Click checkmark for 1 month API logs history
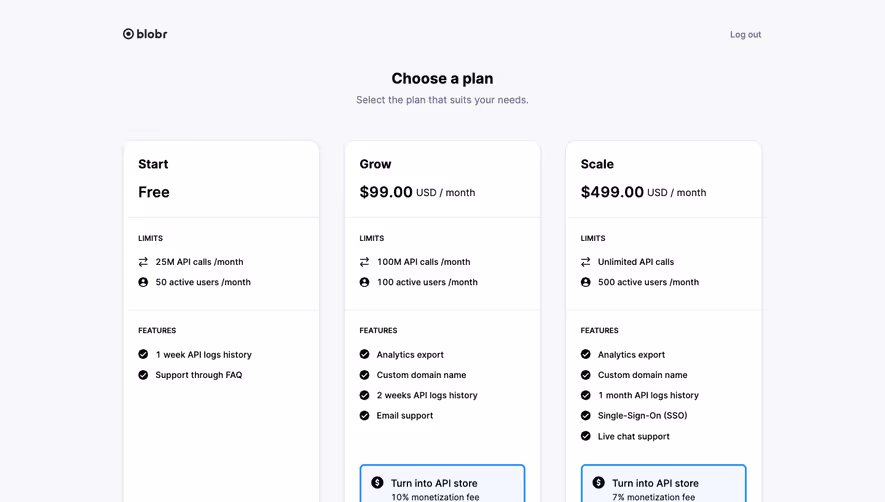The width and height of the screenshot is (885, 502). click(586, 395)
